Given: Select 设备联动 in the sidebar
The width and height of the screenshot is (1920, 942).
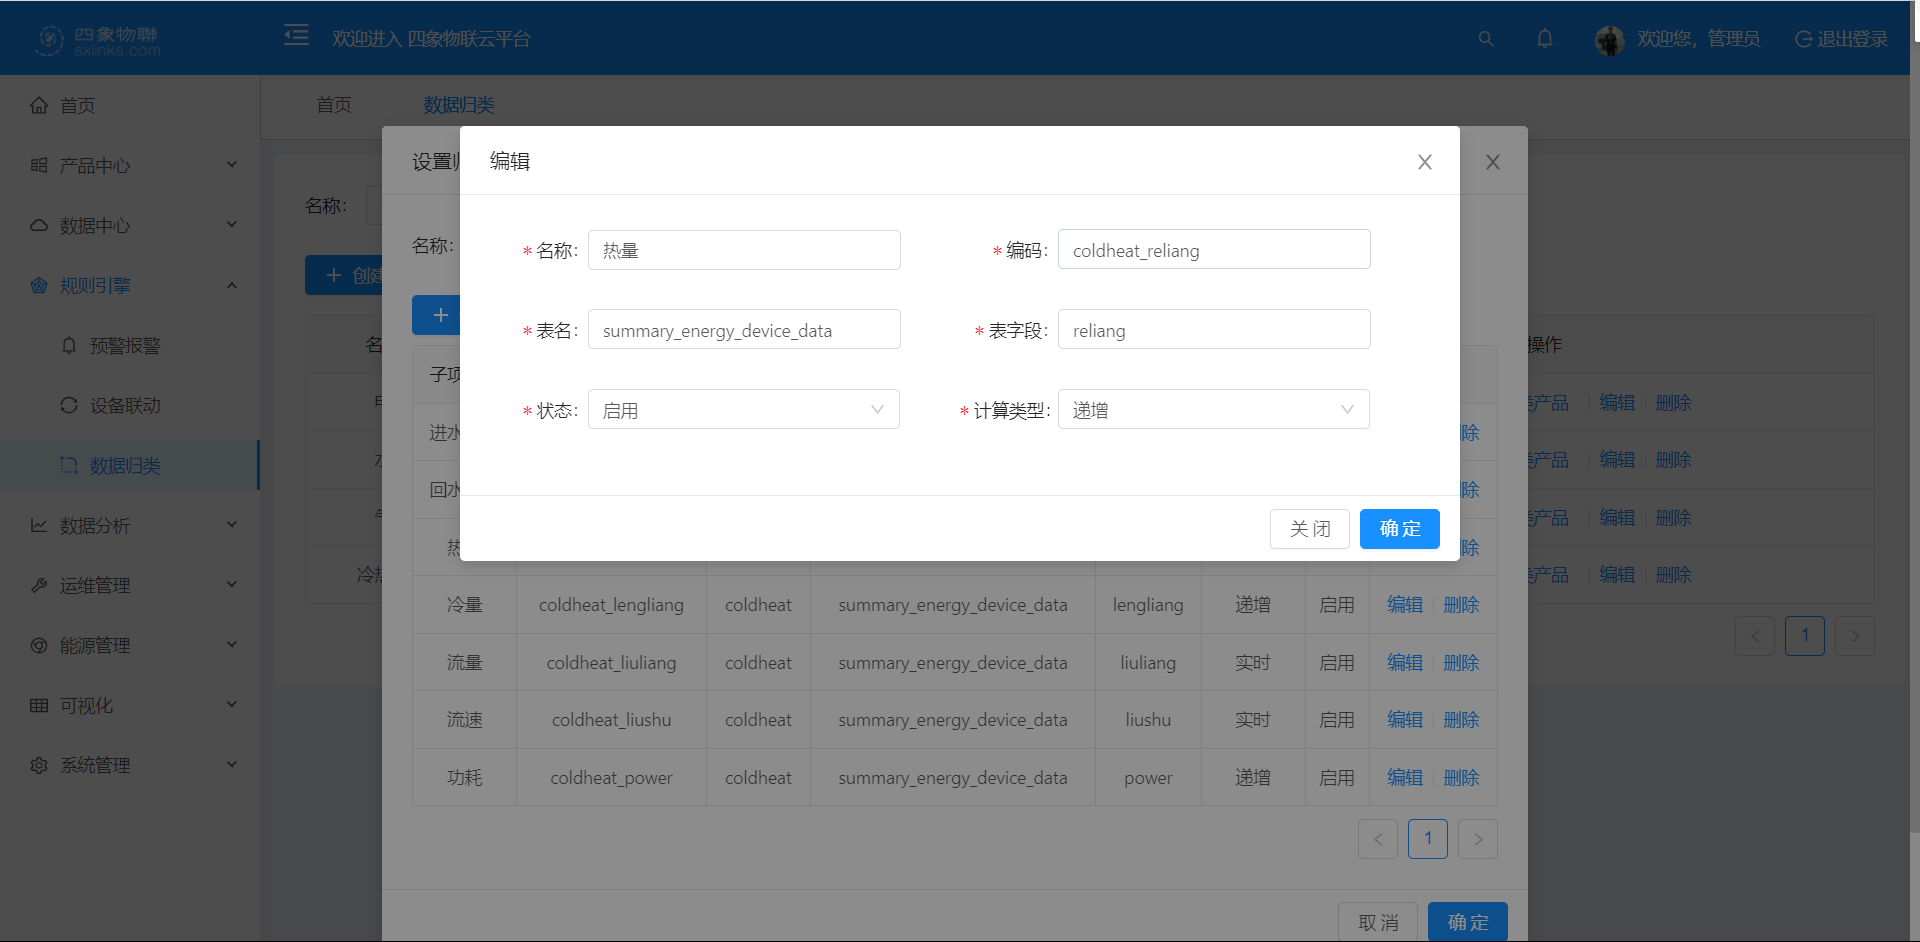Looking at the screenshot, I should [x=124, y=405].
